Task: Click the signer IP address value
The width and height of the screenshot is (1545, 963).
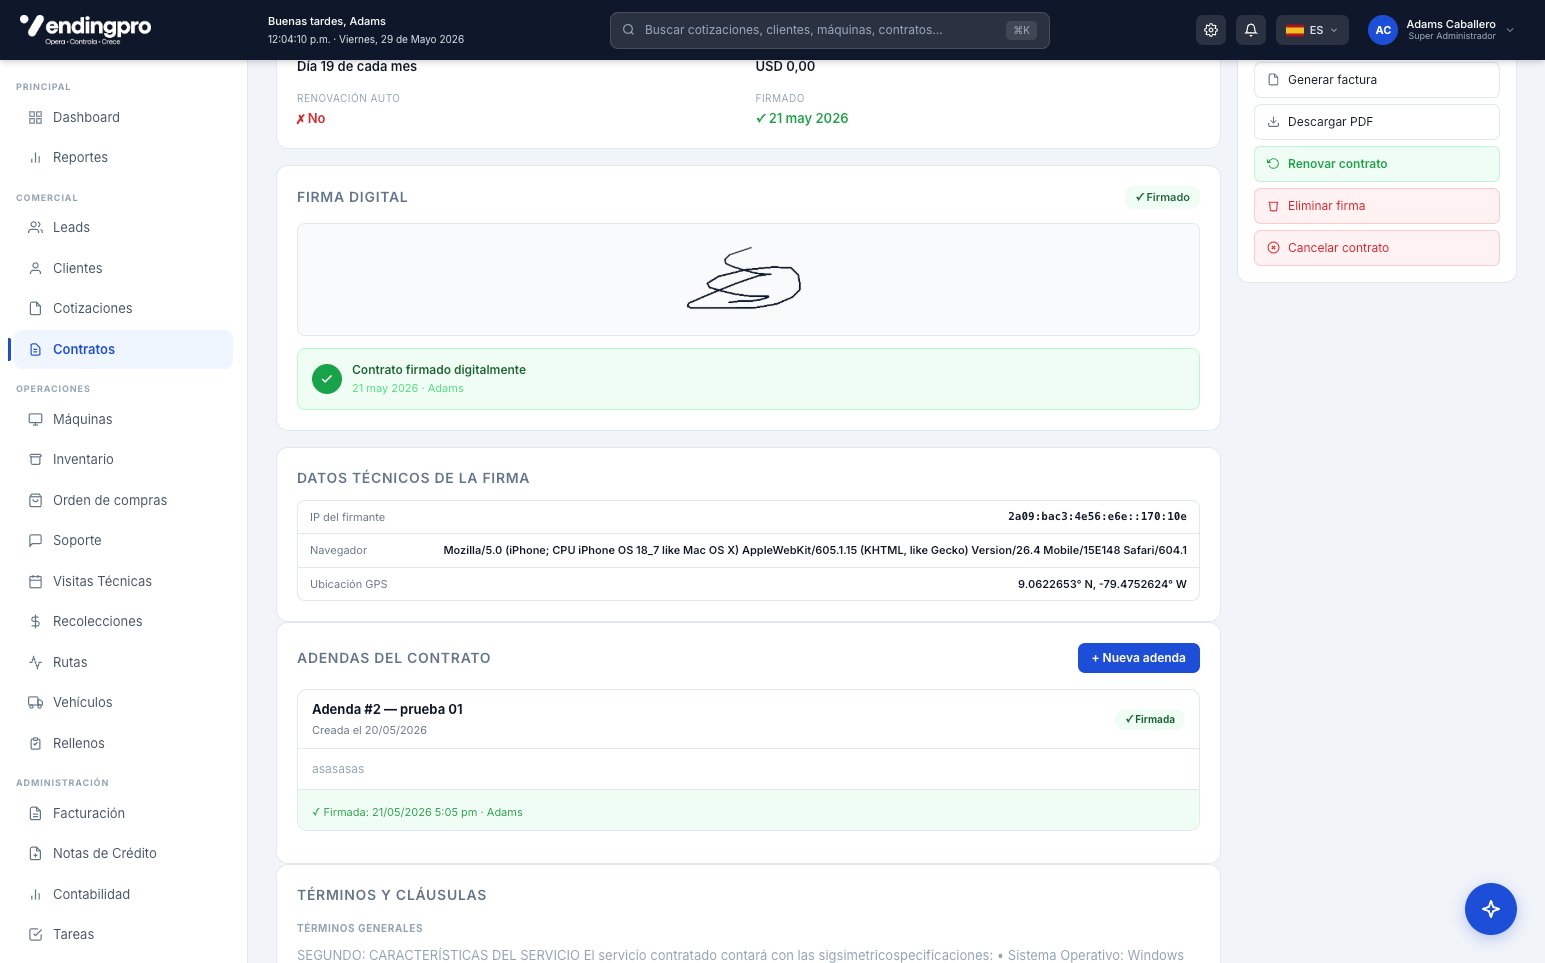Action: click(1097, 517)
